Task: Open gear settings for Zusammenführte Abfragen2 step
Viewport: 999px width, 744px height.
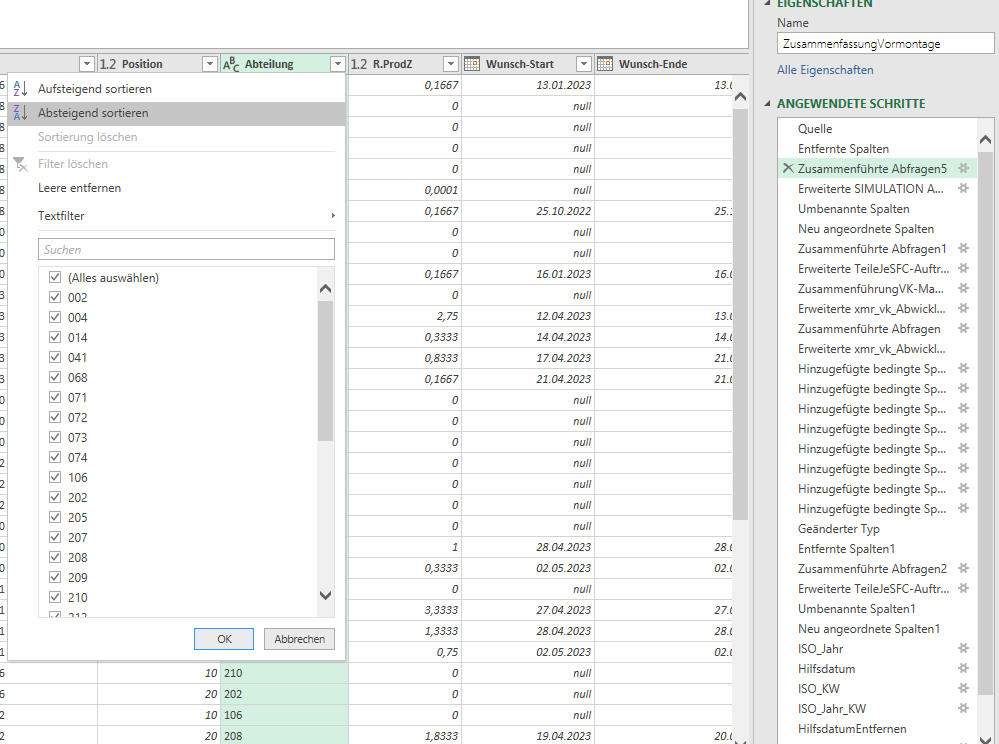Action: click(x=963, y=568)
